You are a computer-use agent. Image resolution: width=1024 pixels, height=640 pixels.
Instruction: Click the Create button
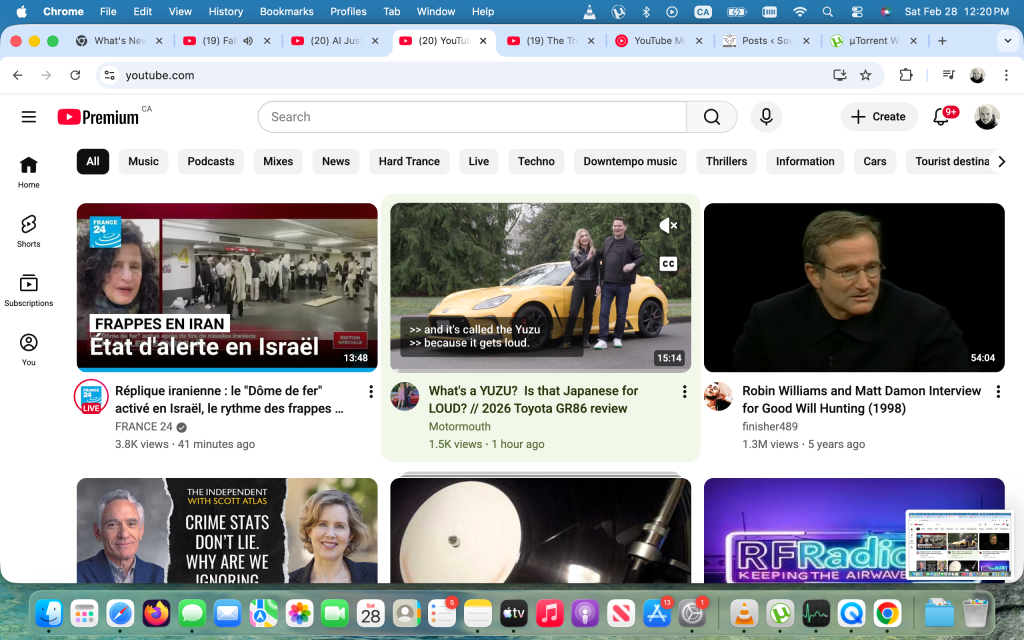tap(878, 117)
